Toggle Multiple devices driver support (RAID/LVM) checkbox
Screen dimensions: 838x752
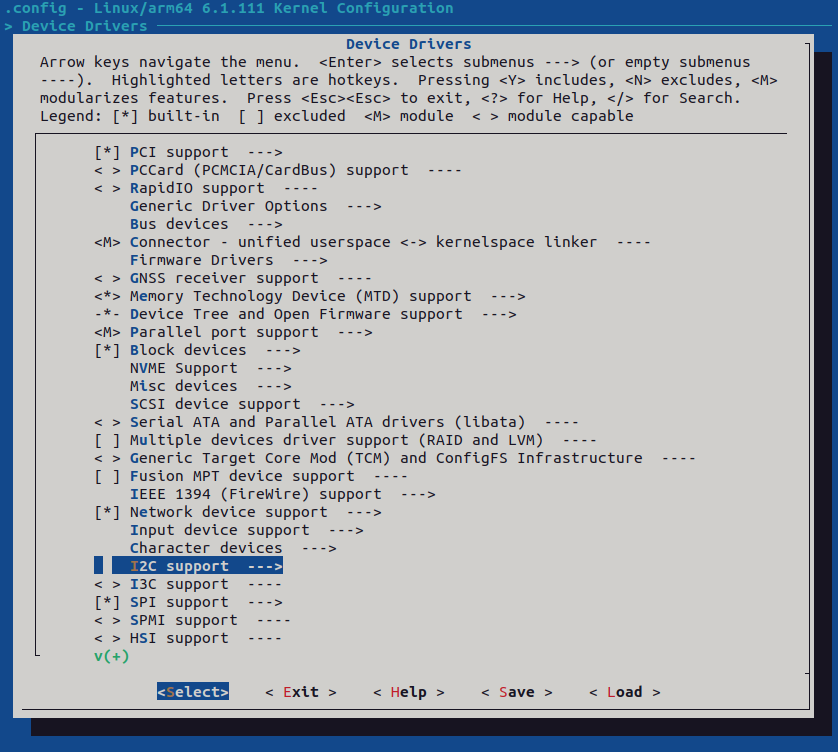(107, 440)
